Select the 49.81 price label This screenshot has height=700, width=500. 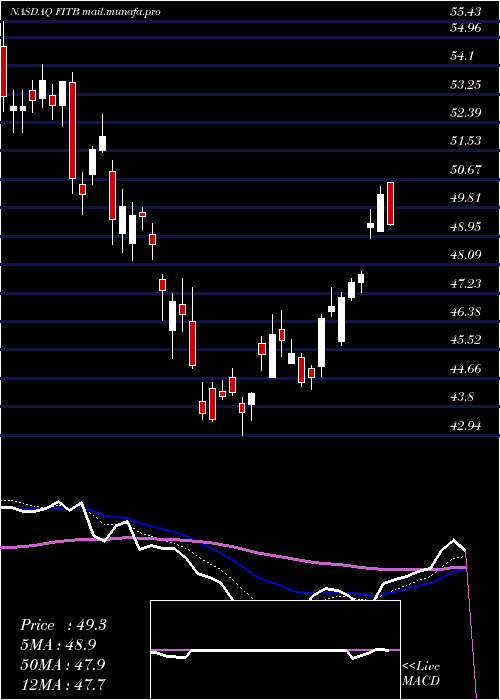pos(466,198)
